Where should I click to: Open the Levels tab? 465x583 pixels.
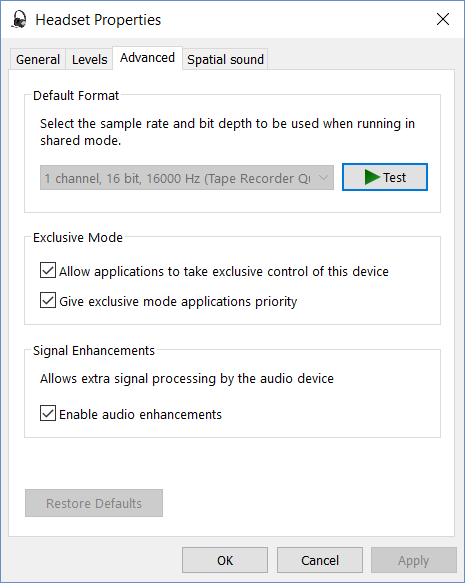click(89, 59)
